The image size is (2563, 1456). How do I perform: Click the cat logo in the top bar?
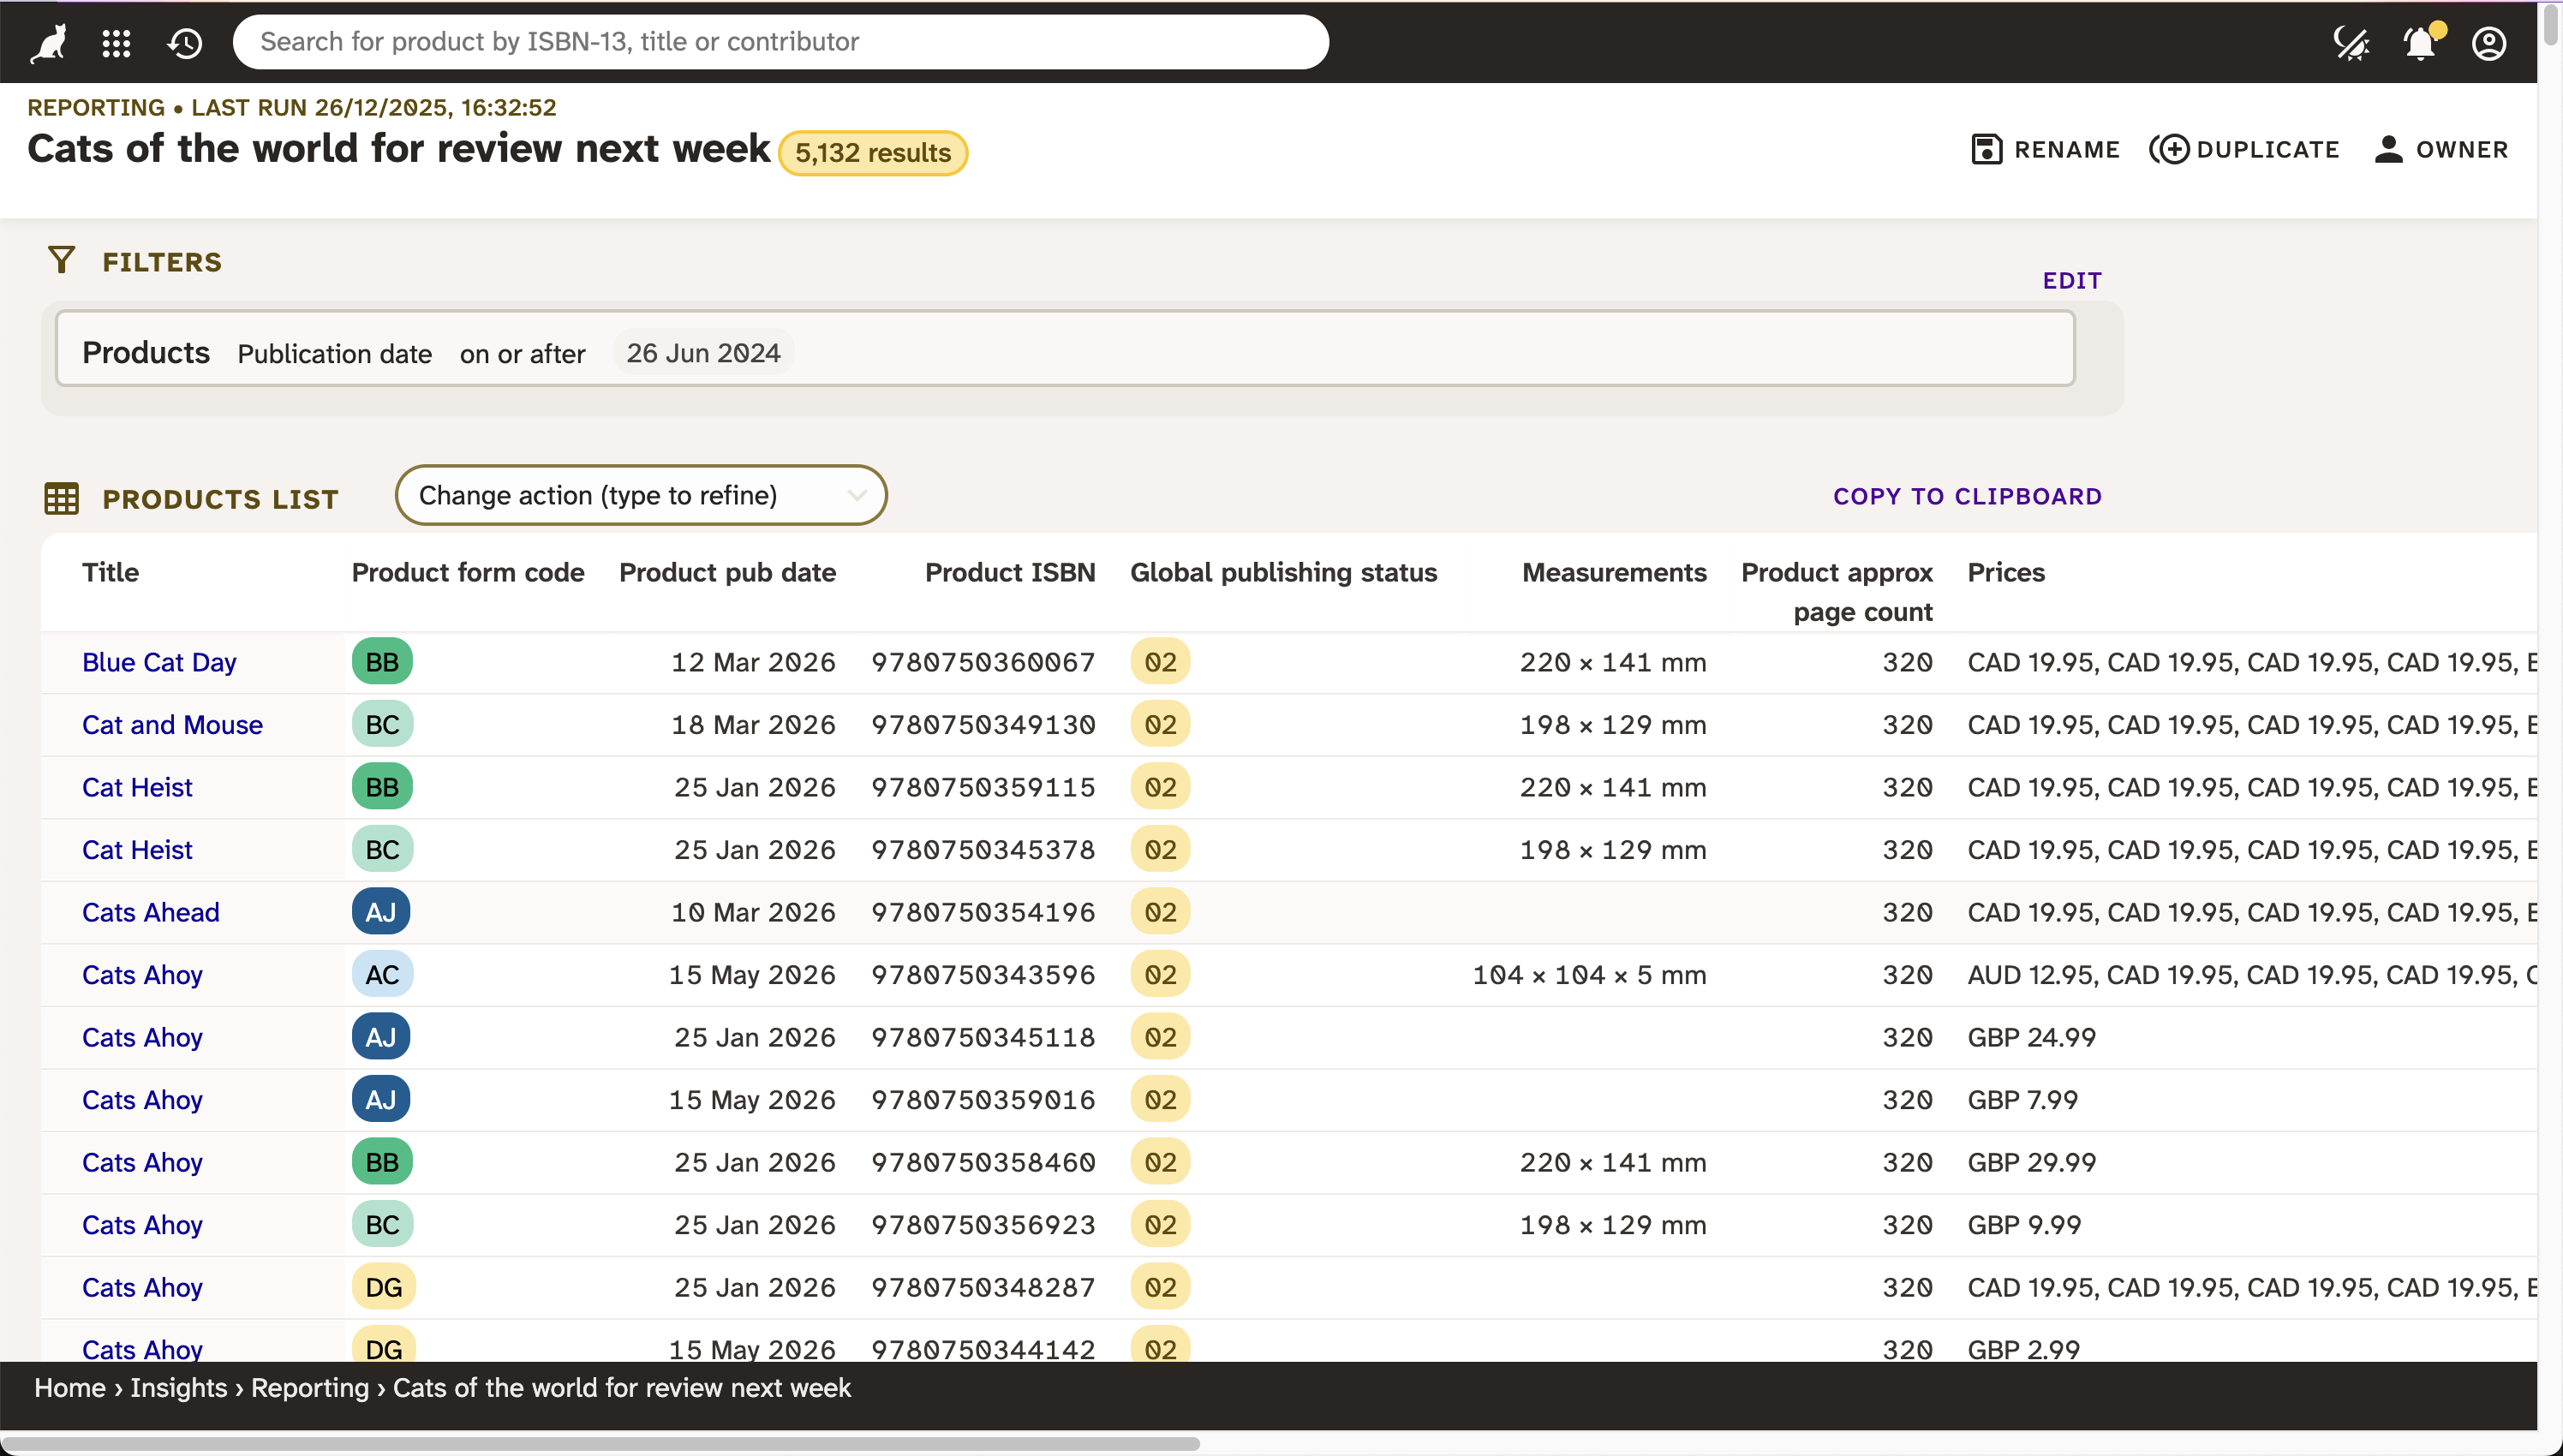(47, 42)
